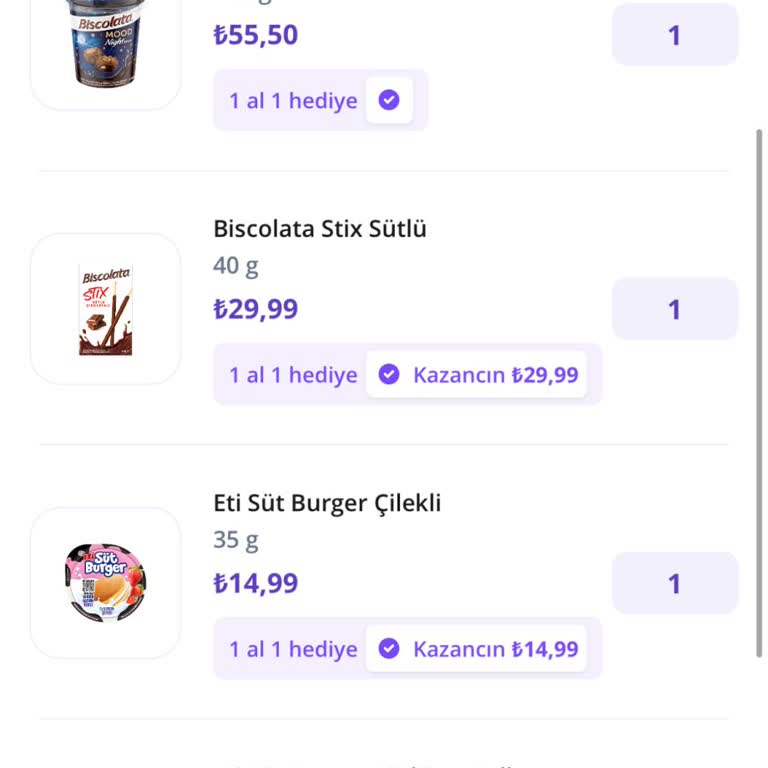768x768 pixels.
Task: Click the vertical scrollbar on the right edge
Action: tap(760, 390)
